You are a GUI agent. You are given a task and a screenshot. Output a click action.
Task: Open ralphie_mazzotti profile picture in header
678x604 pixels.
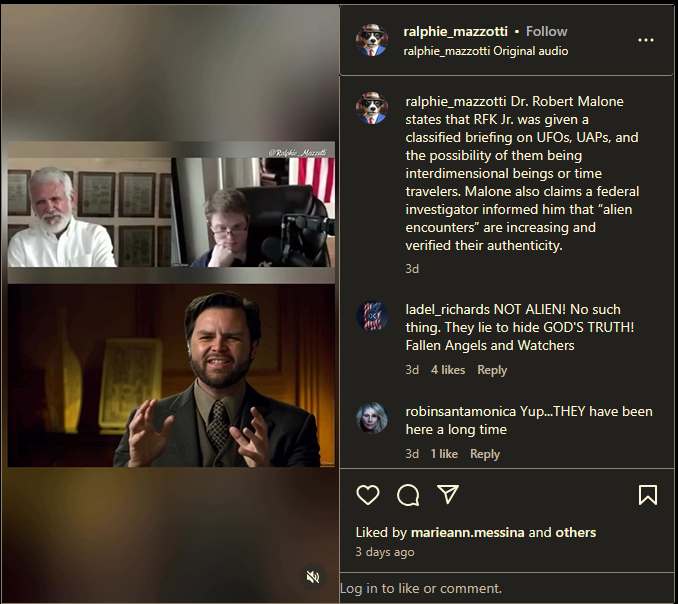[x=371, y=40]
